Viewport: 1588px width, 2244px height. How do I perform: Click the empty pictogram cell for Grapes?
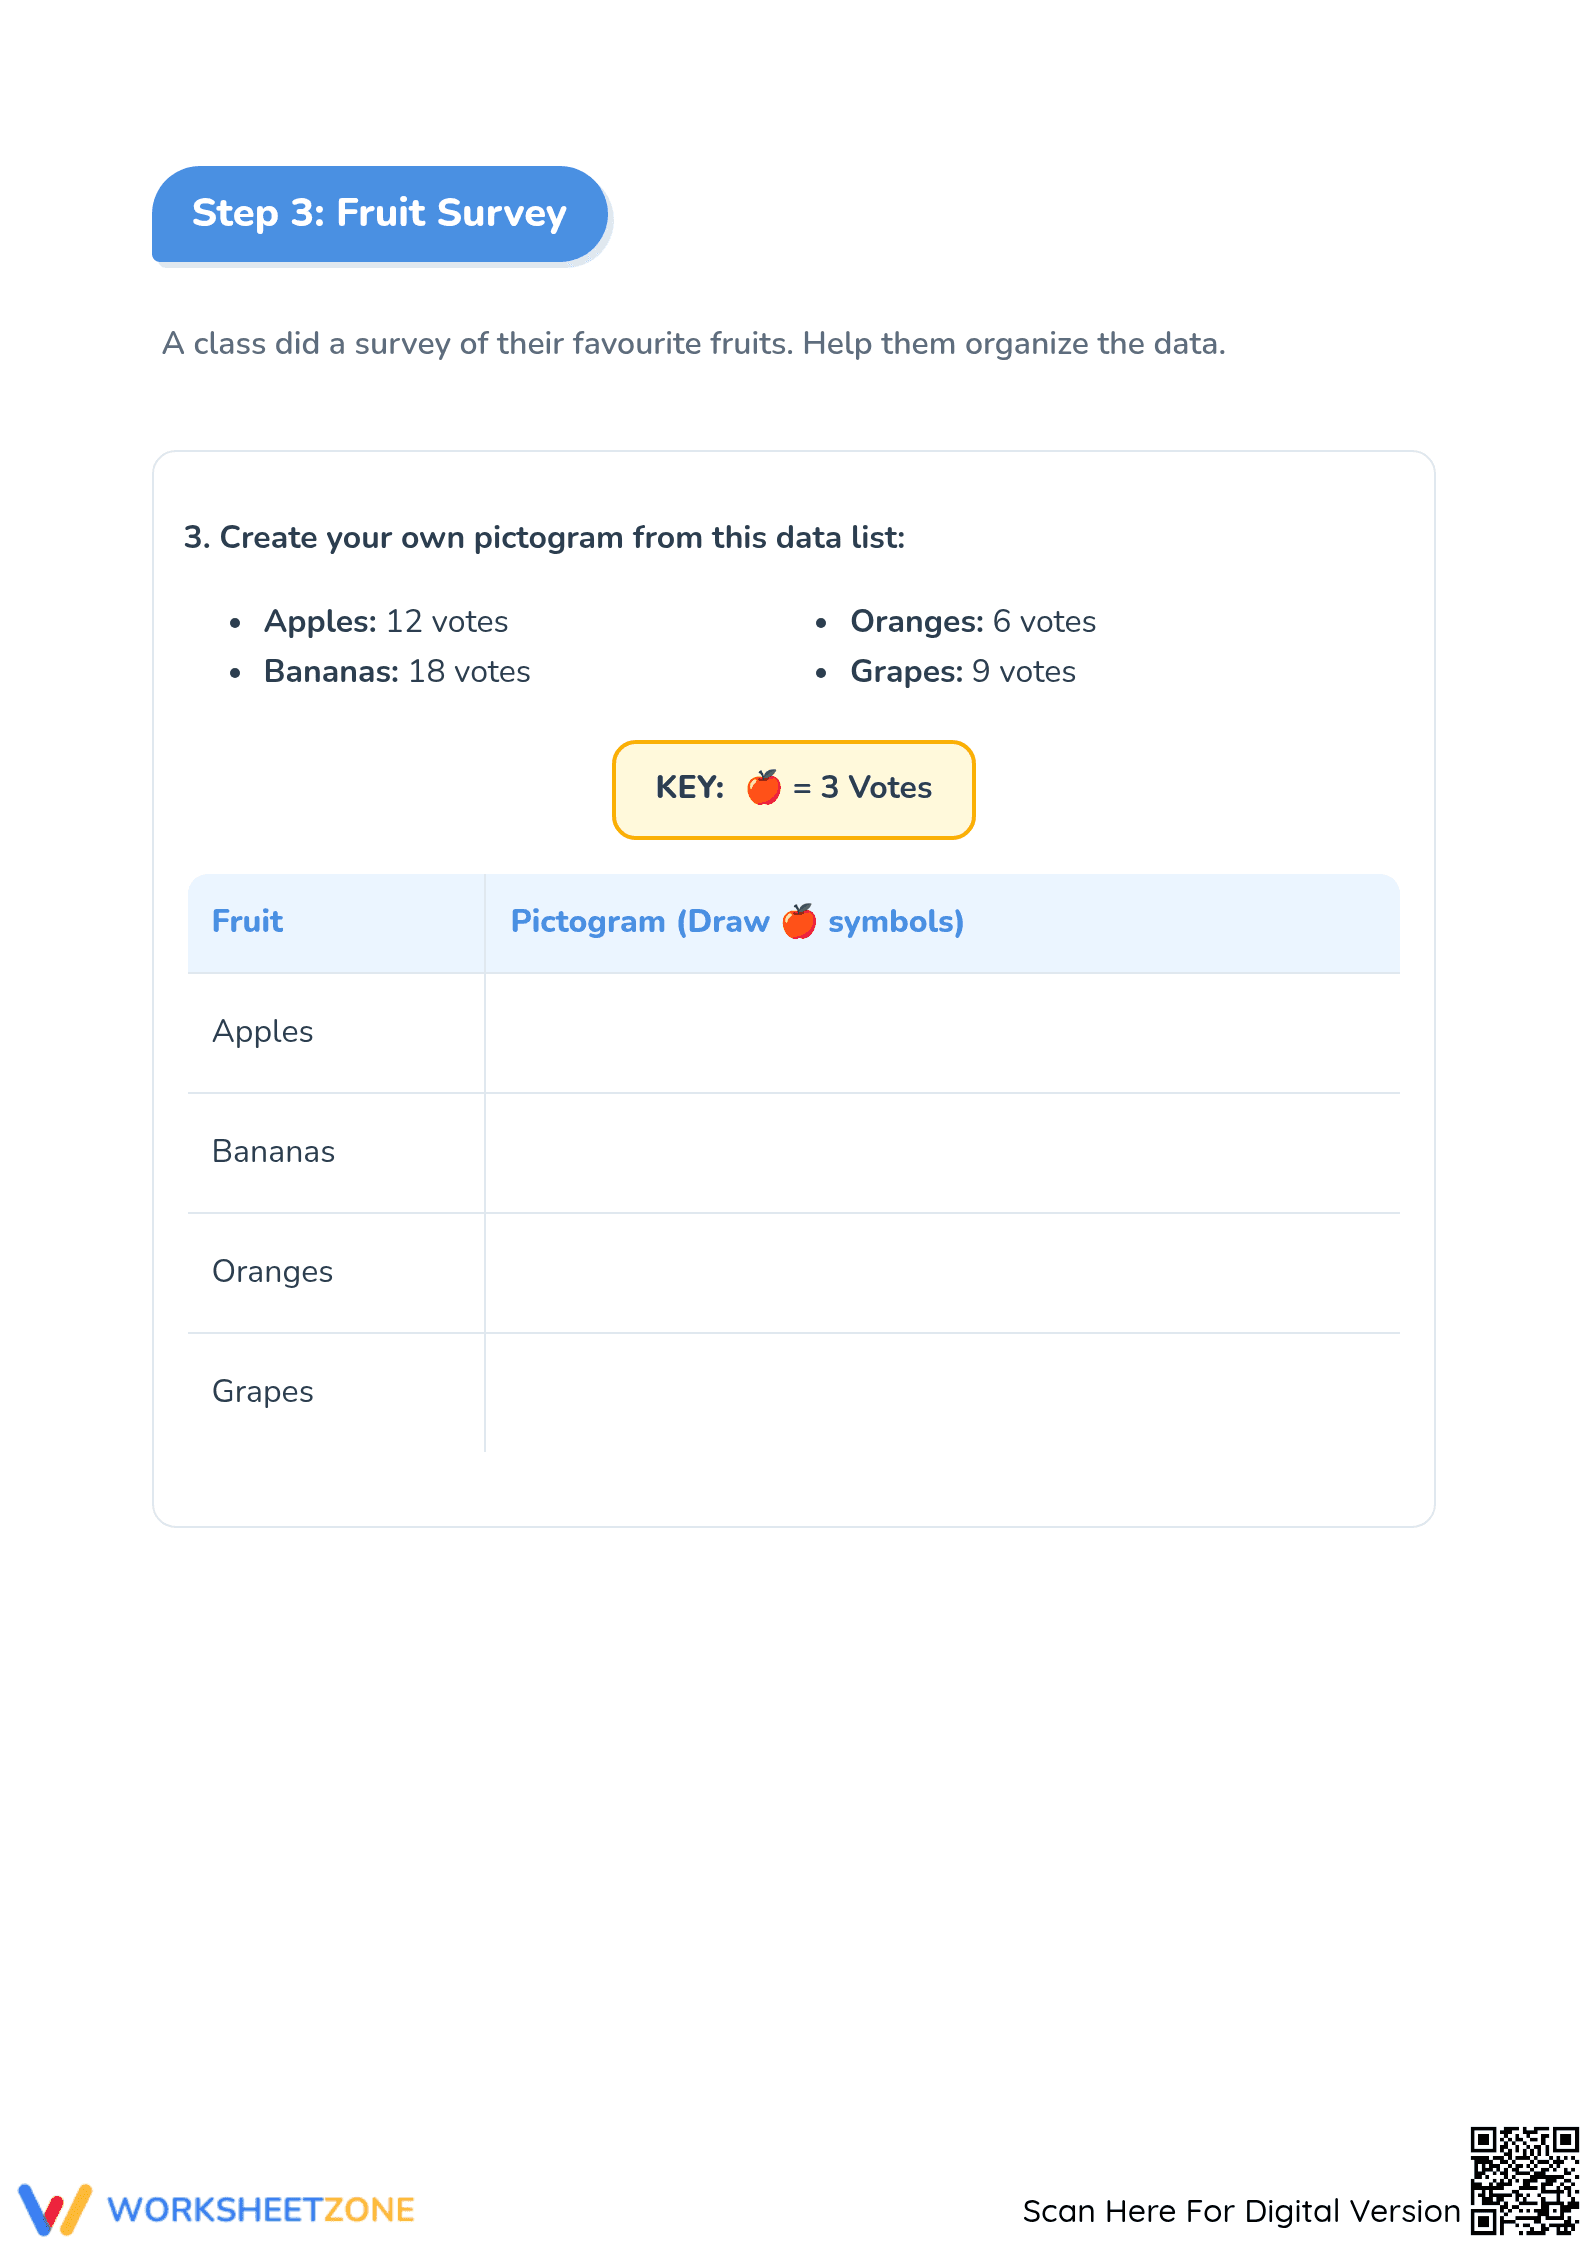click(942, 1392)
